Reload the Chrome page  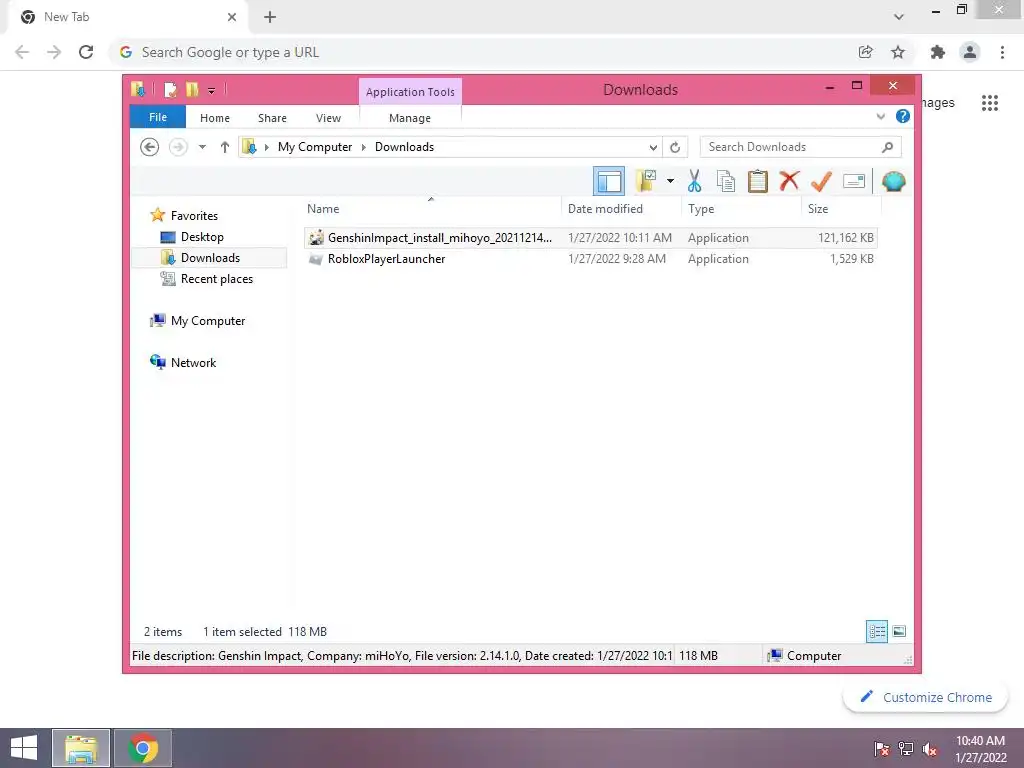(86, 52)
